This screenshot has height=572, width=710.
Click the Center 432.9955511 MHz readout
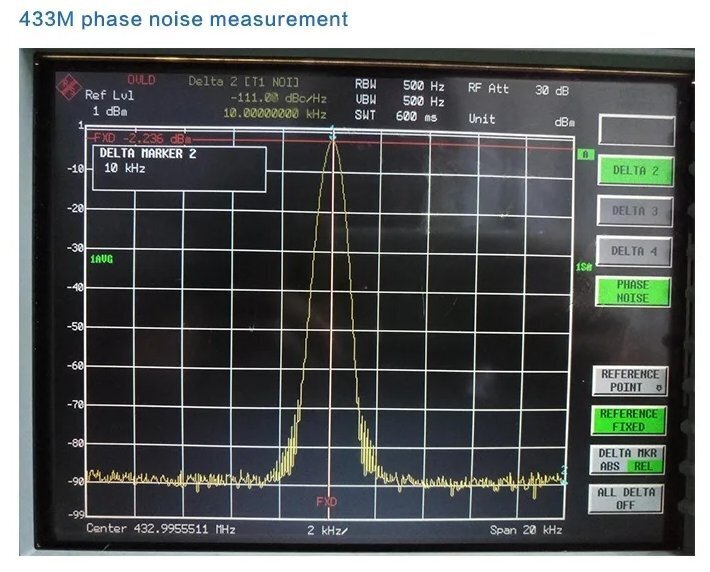point(160,529)
